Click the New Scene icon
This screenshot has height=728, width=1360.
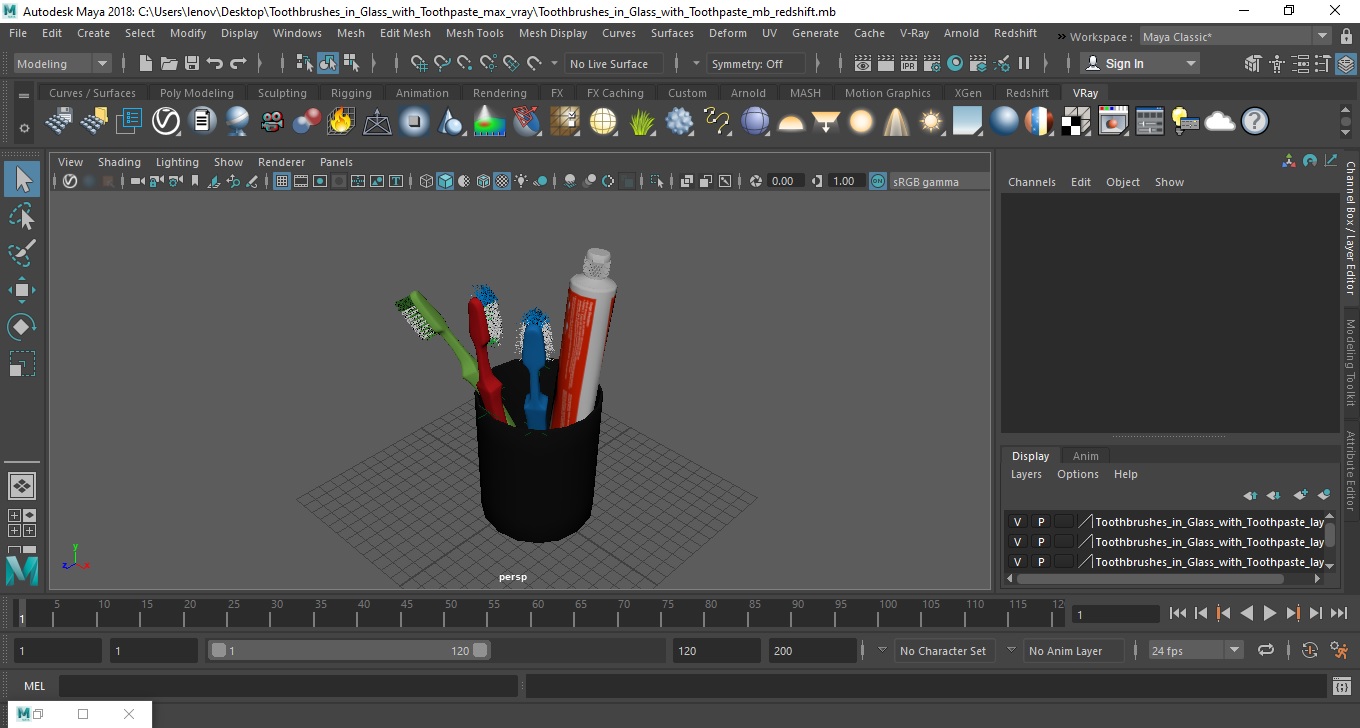(146, 63)
